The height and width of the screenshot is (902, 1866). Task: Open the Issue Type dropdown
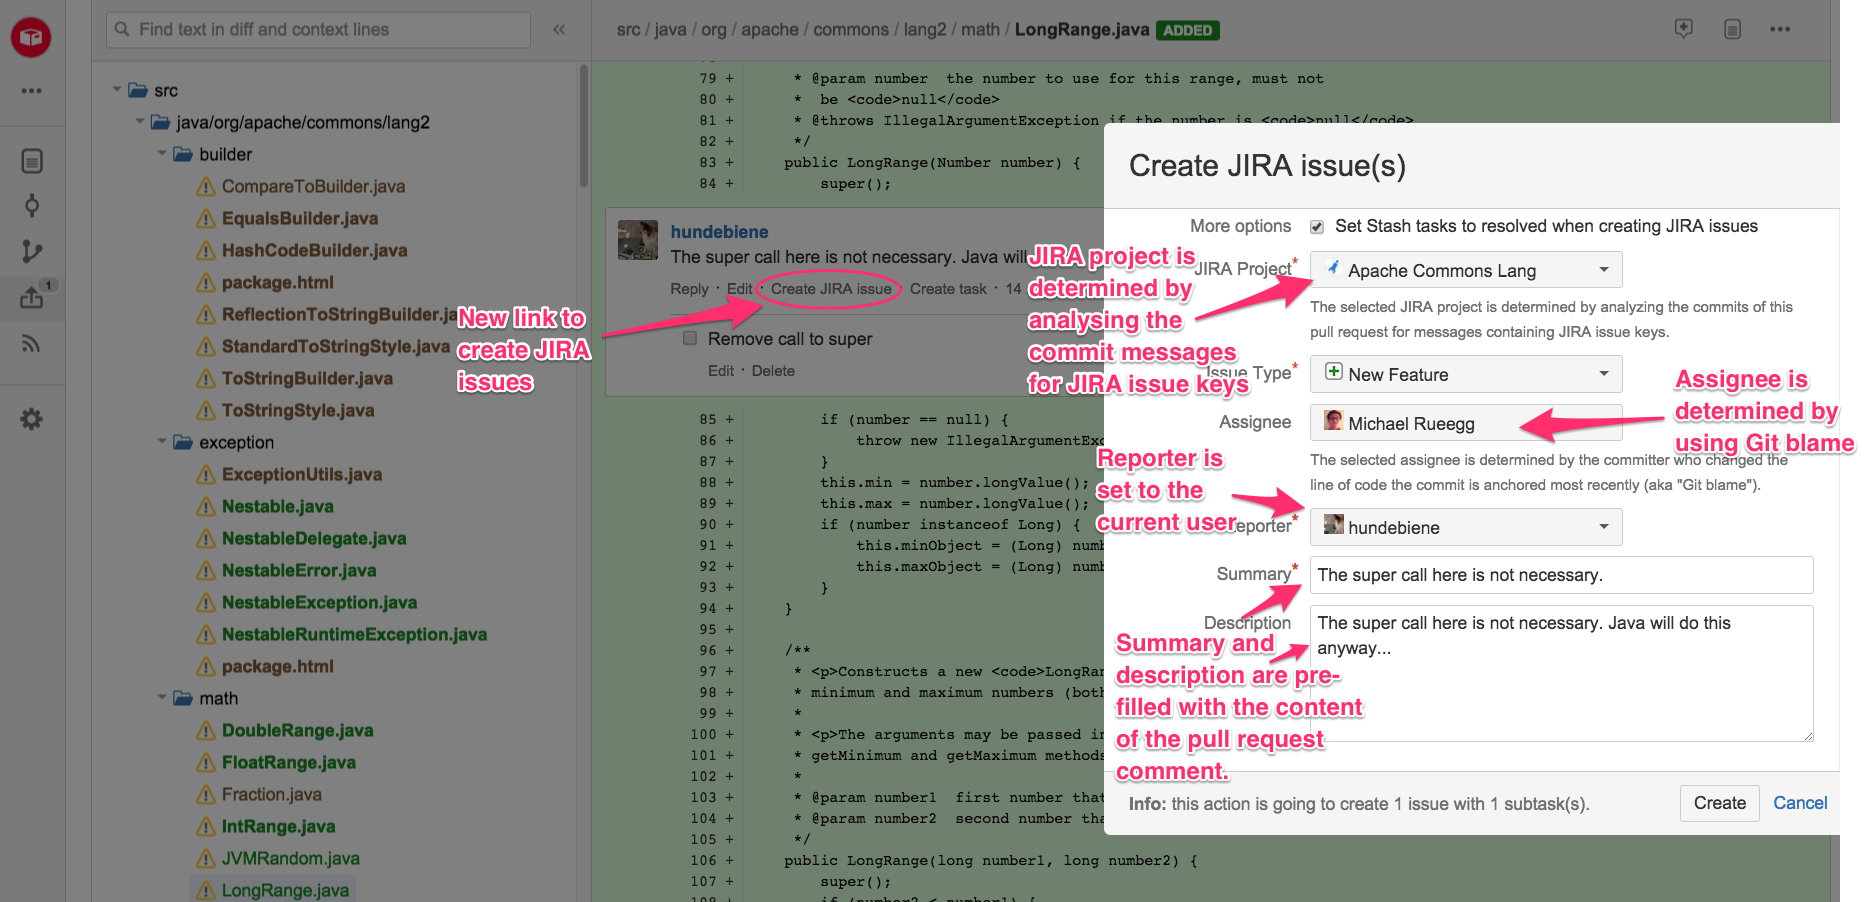(1466, 374)
